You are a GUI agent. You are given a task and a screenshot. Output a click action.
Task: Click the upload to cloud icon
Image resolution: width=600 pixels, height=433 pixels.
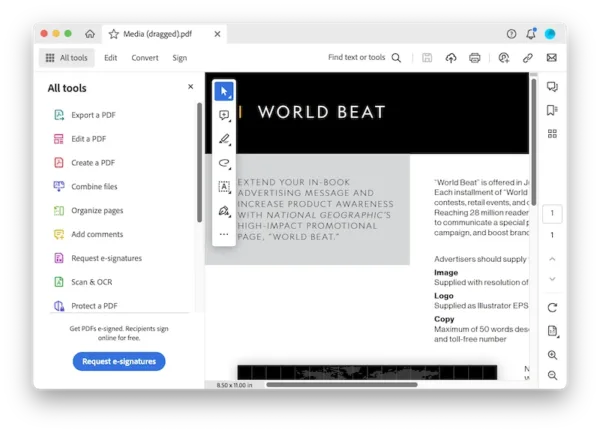pyautogui.click(x=451, y=58)
